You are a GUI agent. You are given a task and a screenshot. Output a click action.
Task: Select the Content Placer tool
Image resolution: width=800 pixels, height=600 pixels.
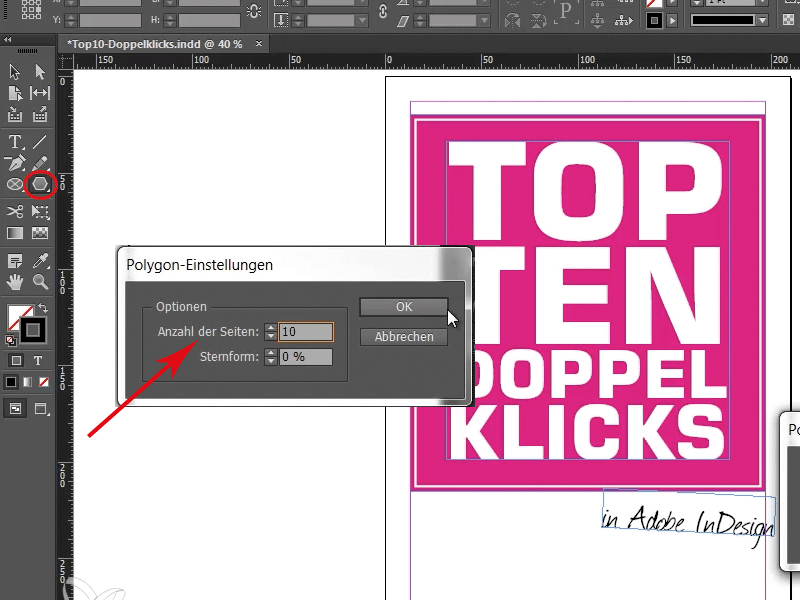click(x=40, y=115)
